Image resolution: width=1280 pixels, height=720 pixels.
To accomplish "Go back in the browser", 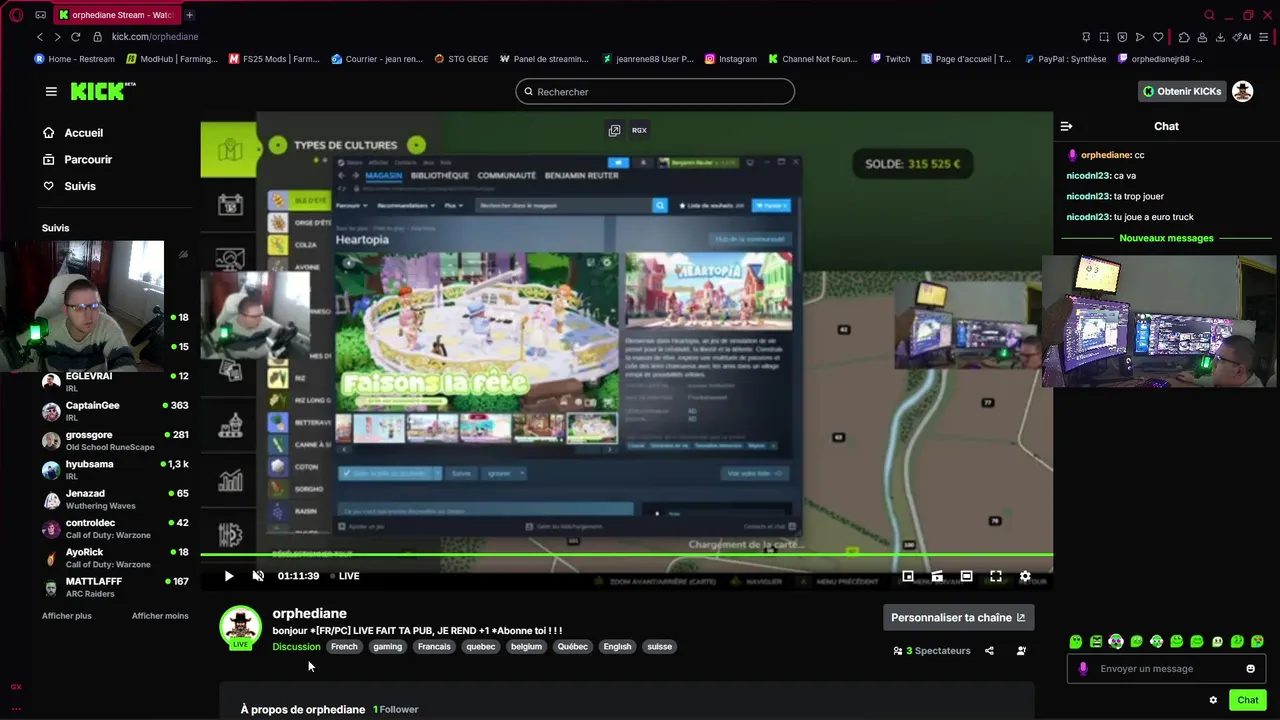I will (39, 37).
